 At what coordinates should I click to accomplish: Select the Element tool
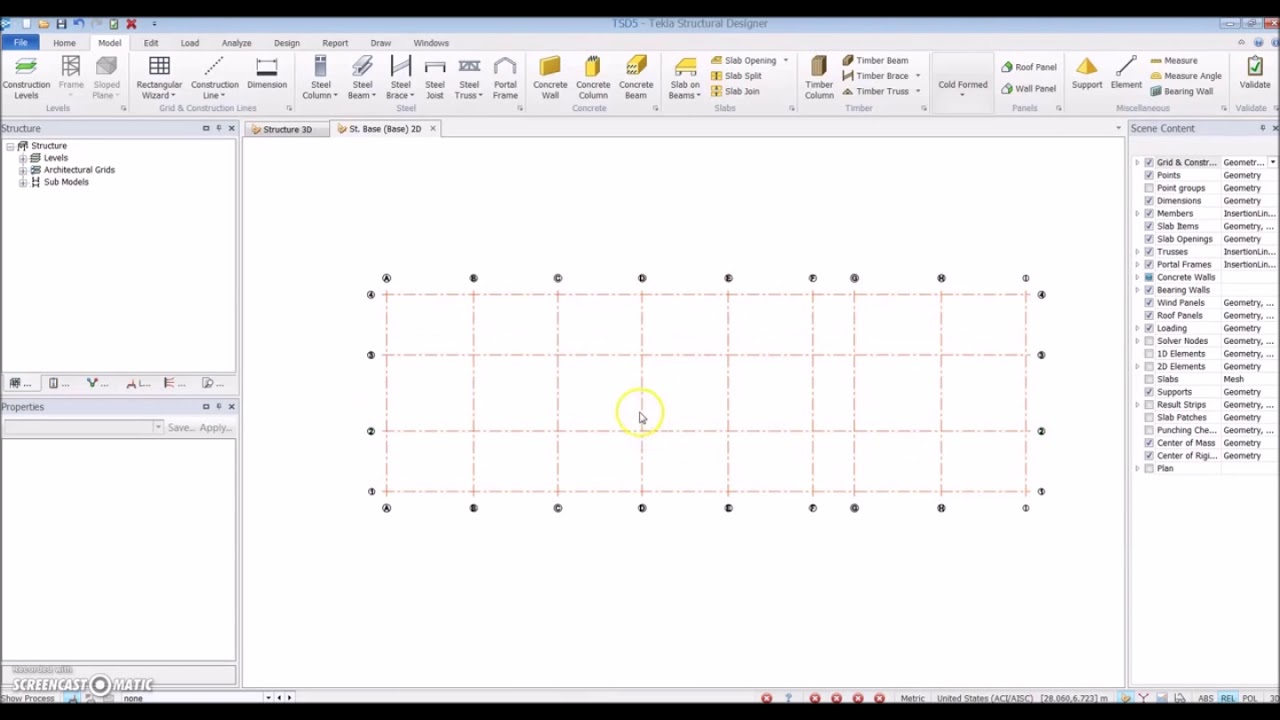[1126, 74]
